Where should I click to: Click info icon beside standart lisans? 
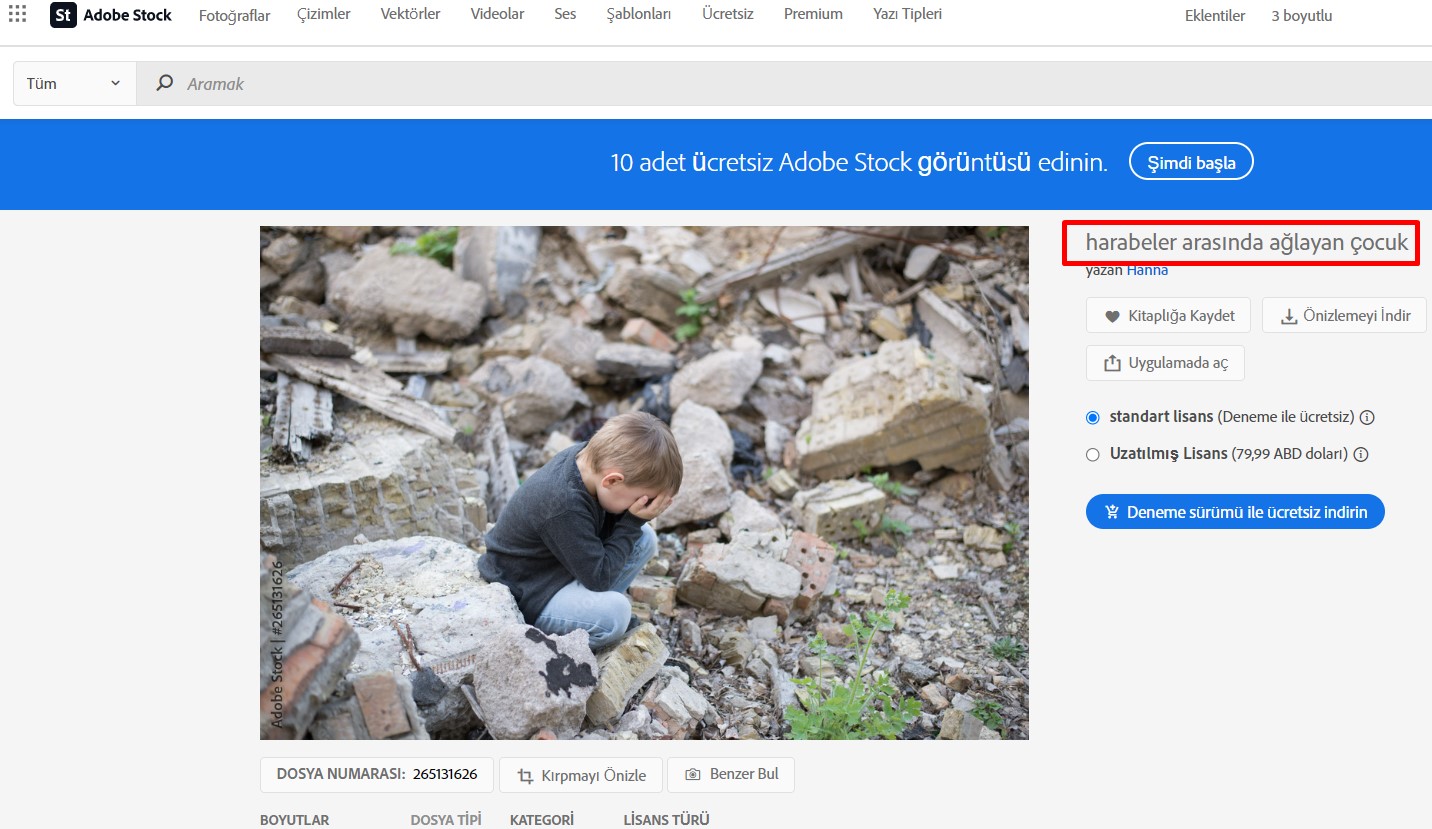[x=1367, y=417]
